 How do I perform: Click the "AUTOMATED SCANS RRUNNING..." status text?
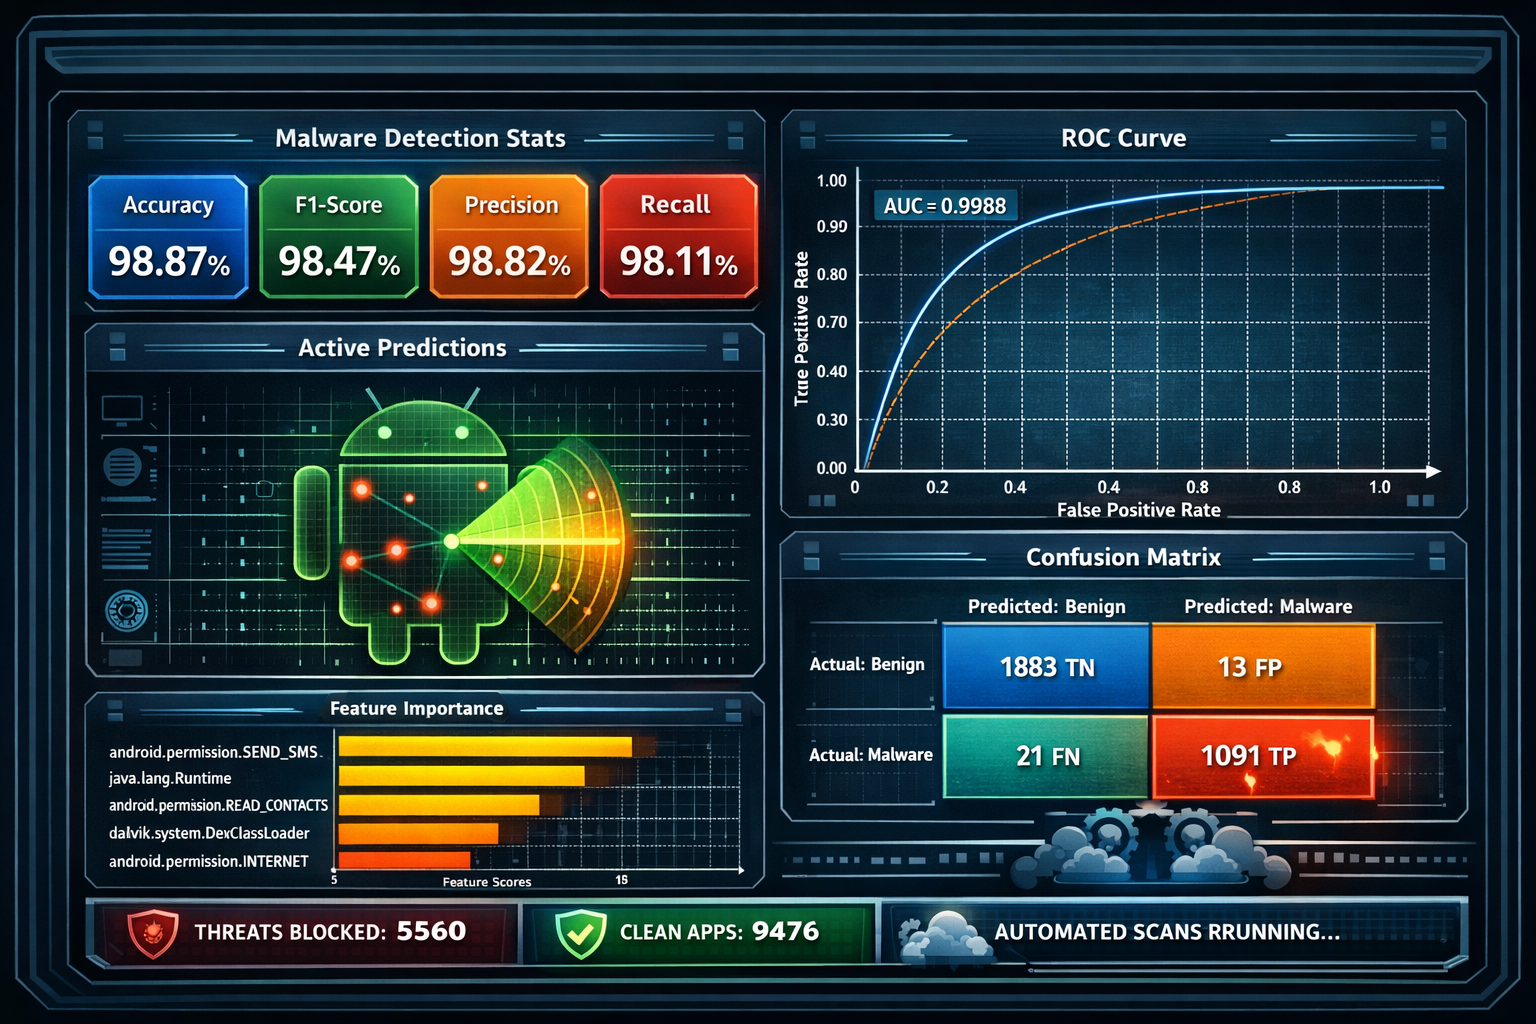[1167, 932]
